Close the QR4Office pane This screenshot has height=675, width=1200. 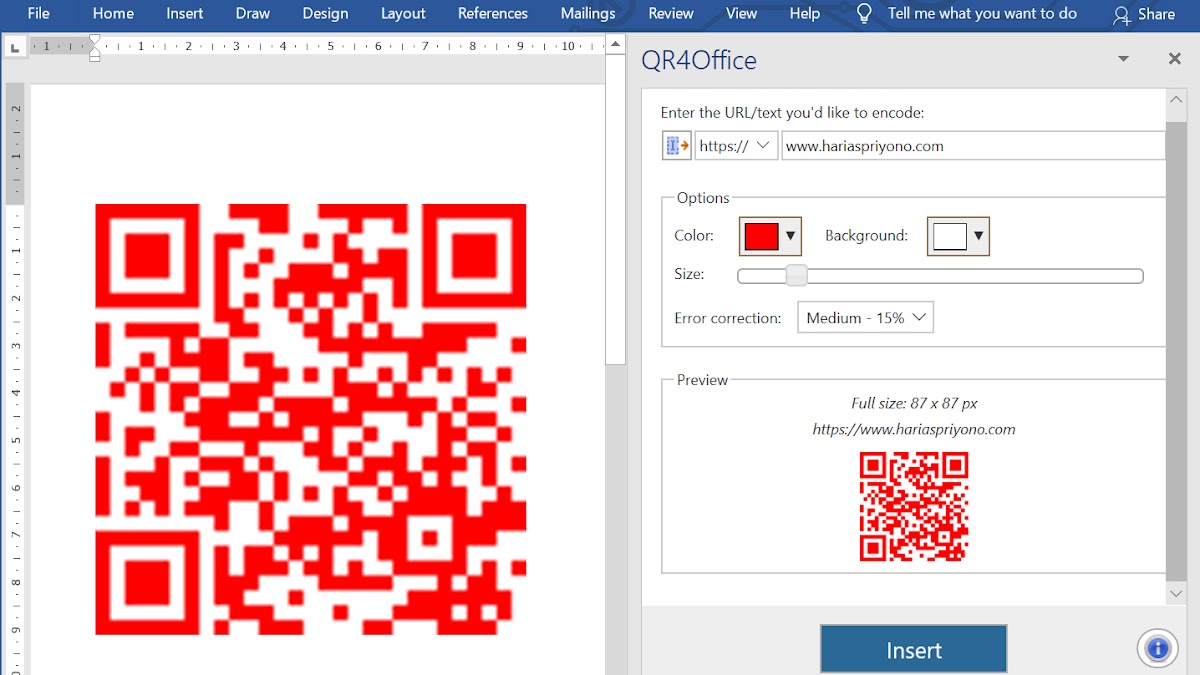tap(1174, 58)
